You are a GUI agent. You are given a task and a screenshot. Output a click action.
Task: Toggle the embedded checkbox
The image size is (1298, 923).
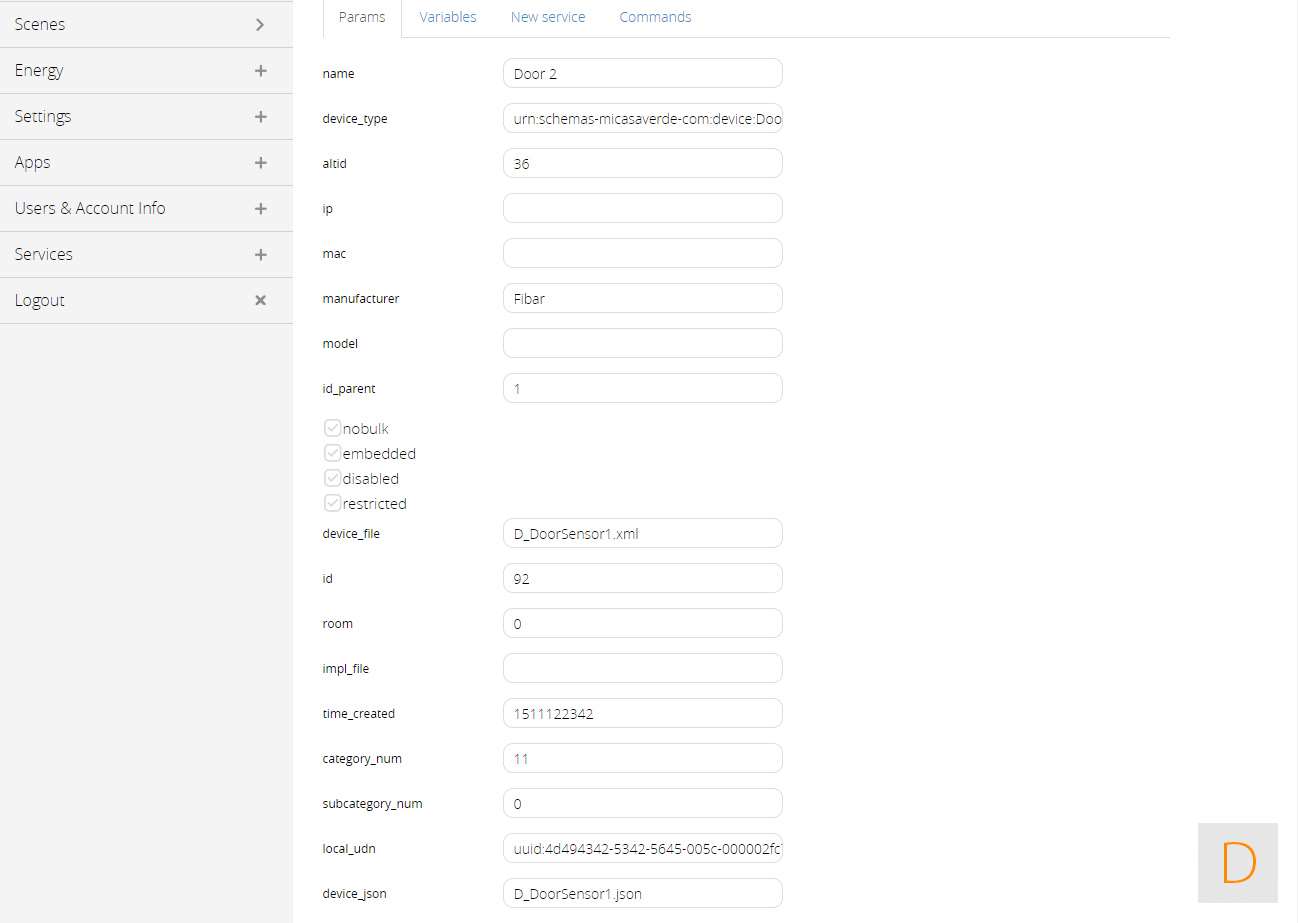tap(333, 453)
